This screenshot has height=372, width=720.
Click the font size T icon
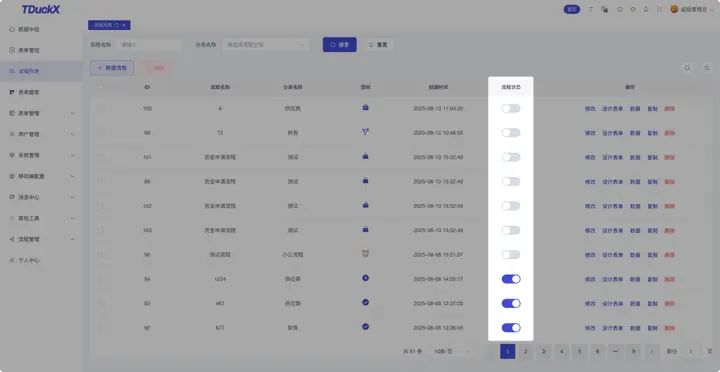pos(591,9)
